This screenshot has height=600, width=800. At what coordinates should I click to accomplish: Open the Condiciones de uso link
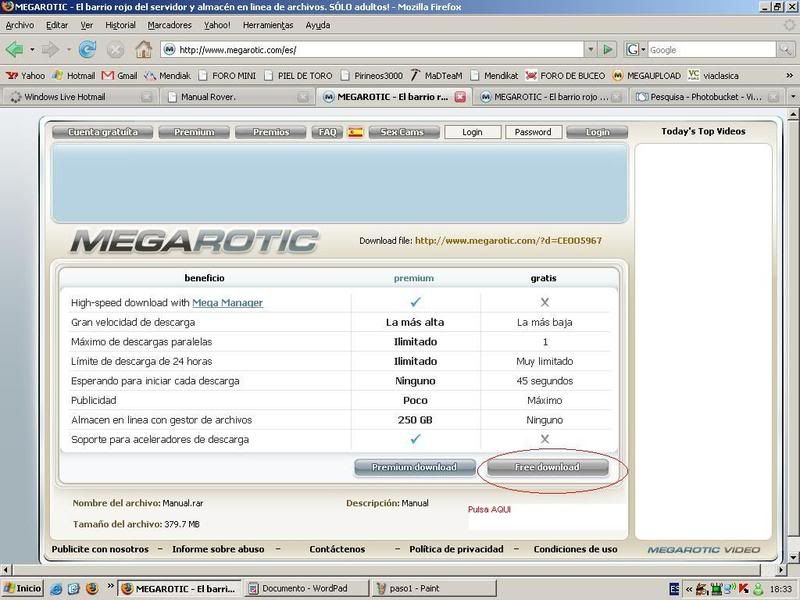click(575, 549)
